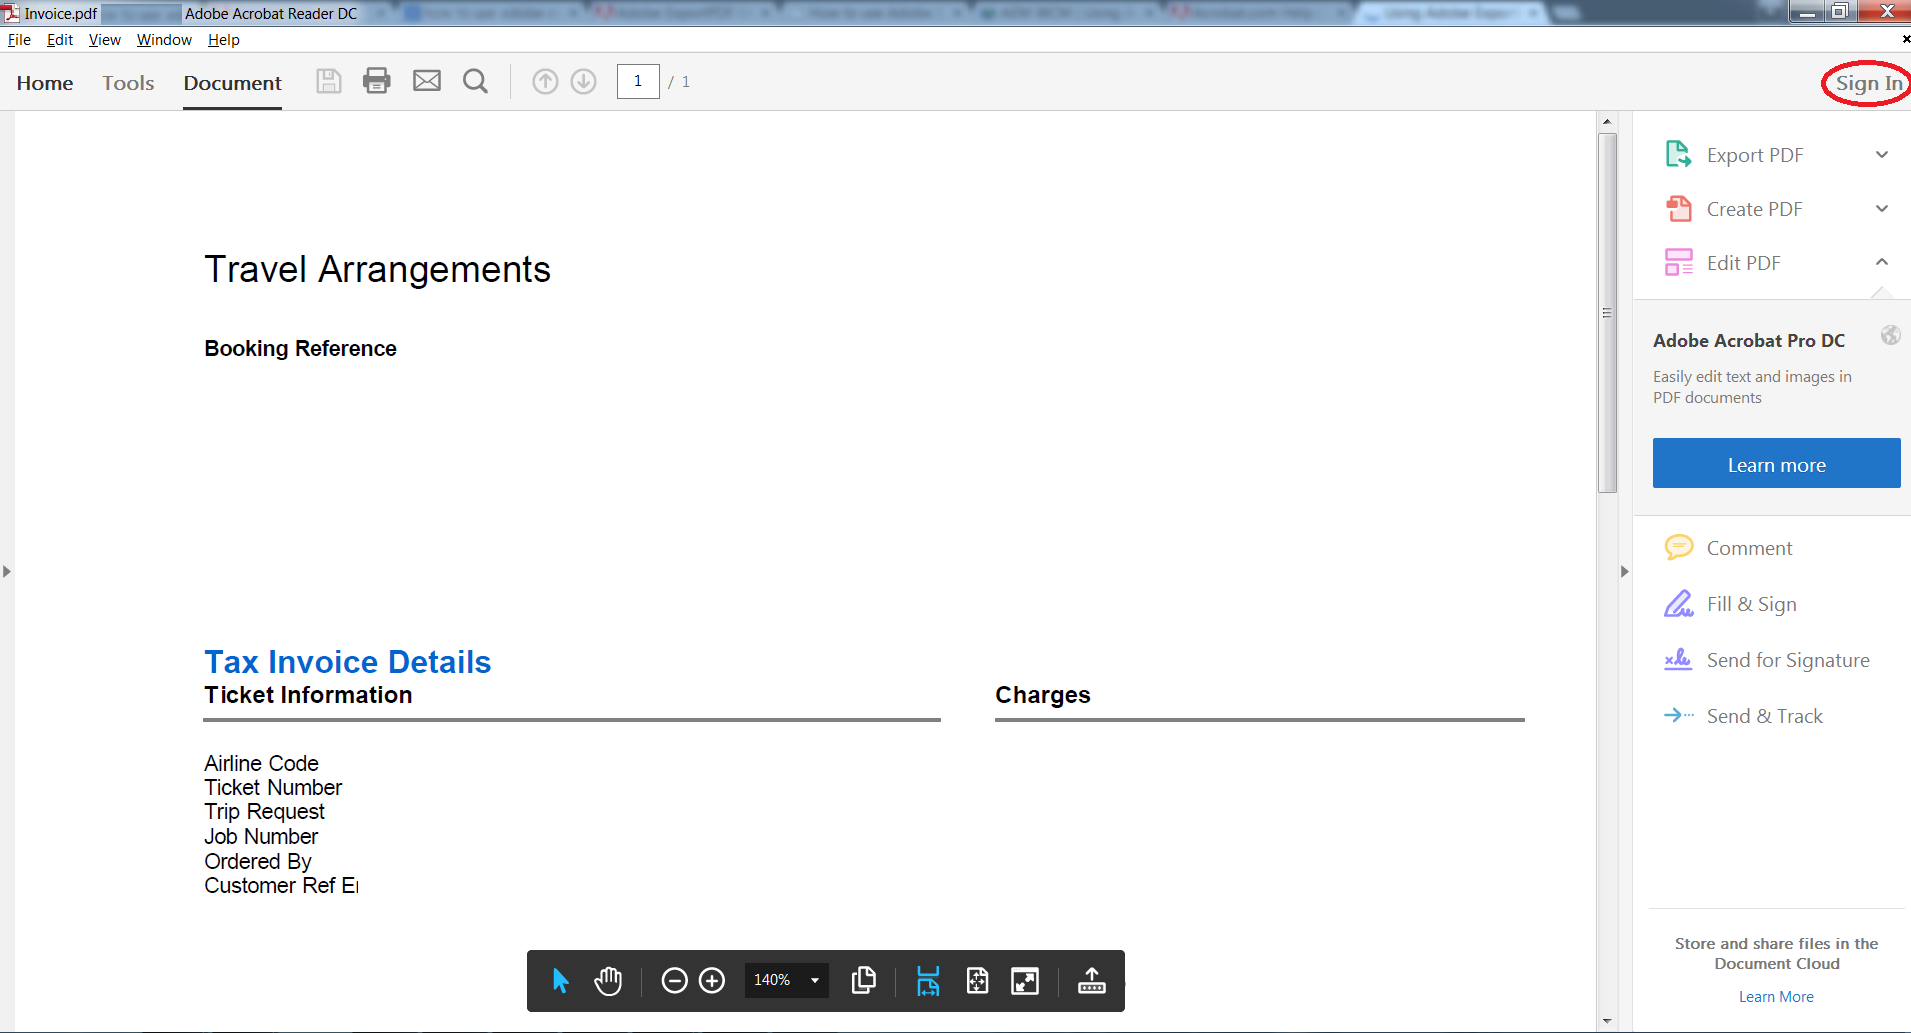
Task: Go to next page arrow icon
Action: (584, 81)
